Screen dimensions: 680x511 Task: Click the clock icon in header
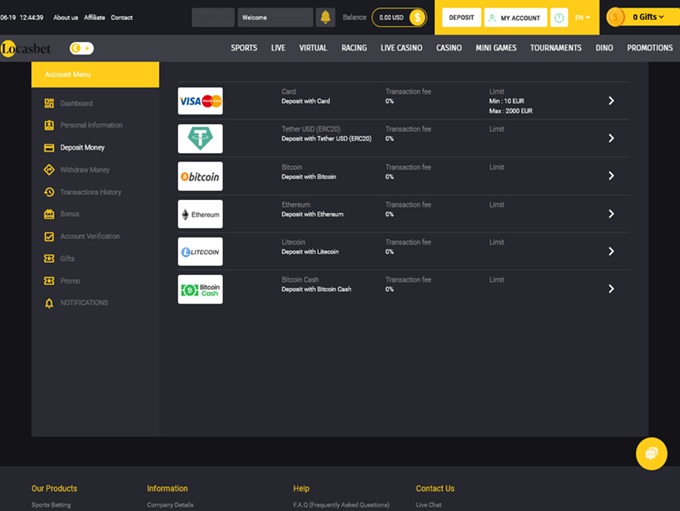[x=559, y=17]
